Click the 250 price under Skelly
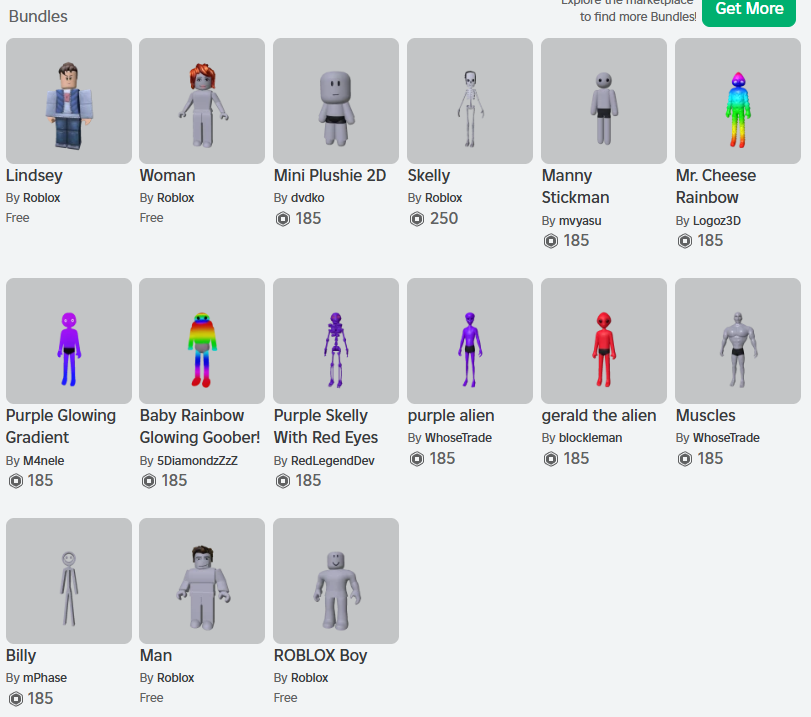Screen dimensions: 811x717 point(444,218)
